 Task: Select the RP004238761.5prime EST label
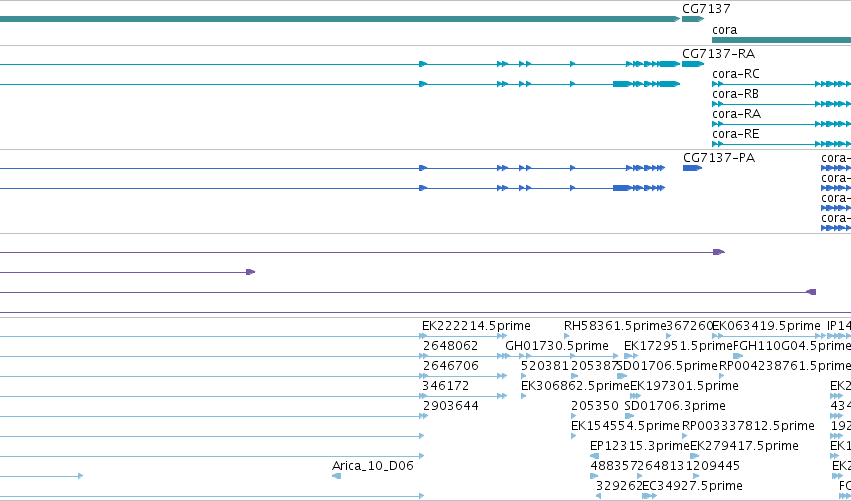pos(785,366)
